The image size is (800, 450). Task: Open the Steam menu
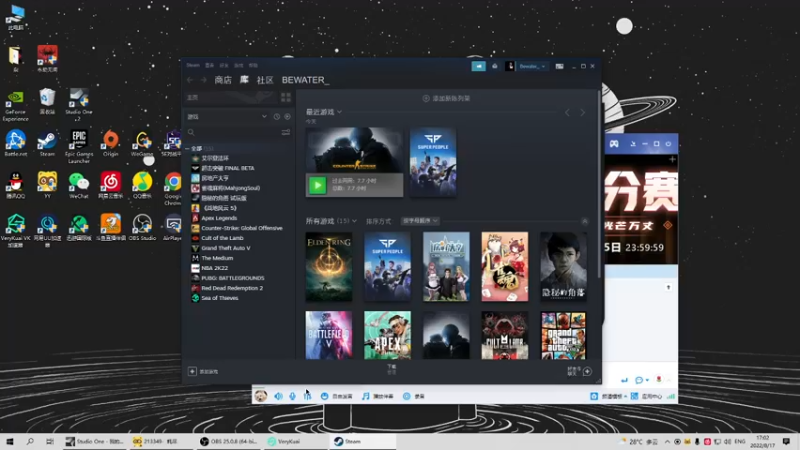(193, 65)
